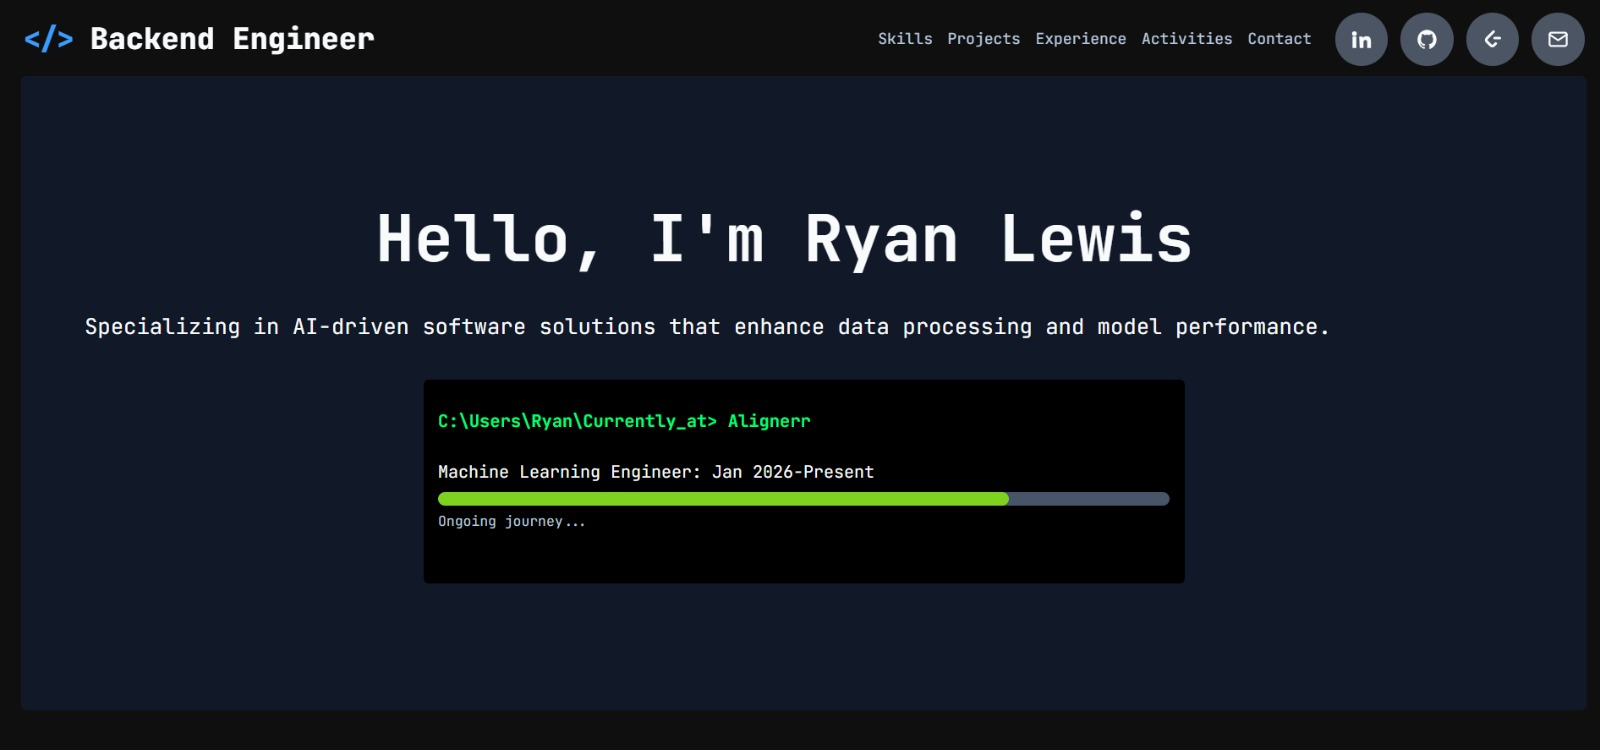1600x750 pixels.
Task: Click the "Hello, I'm Ryan Lewis" heading
Action: pyautogui.click(x=784, y=239)
